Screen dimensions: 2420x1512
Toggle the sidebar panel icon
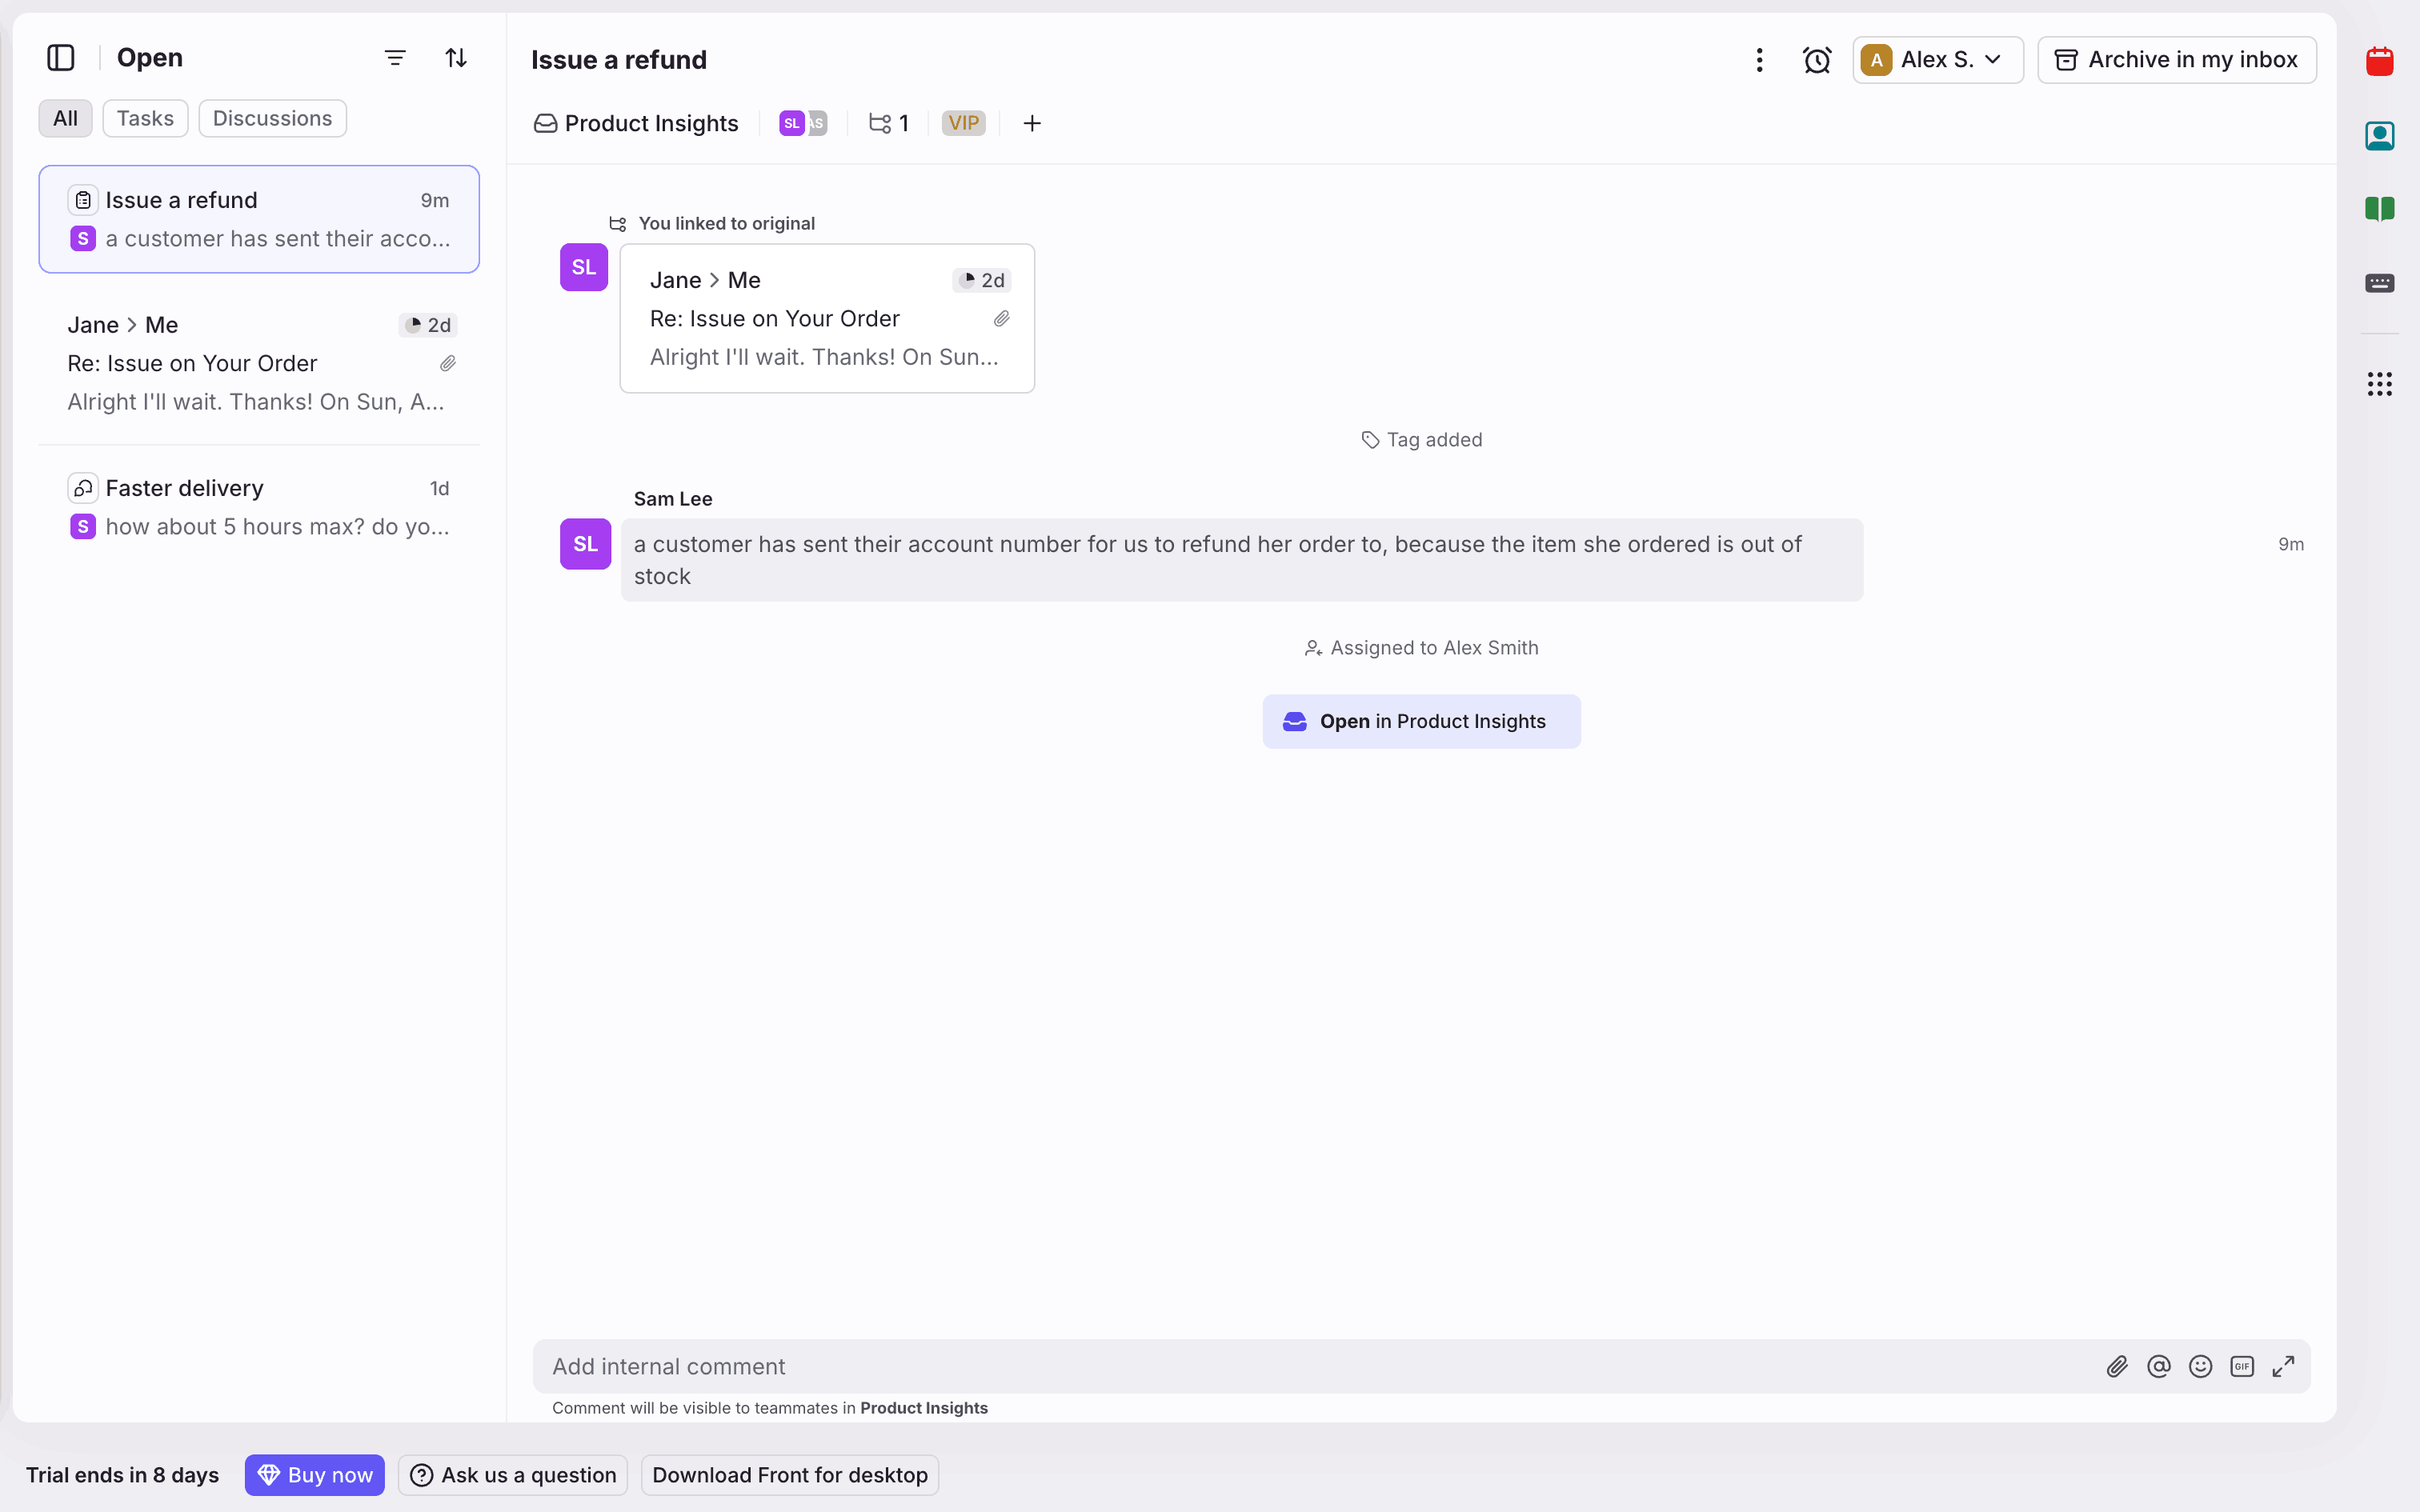[x=61, y=58]
